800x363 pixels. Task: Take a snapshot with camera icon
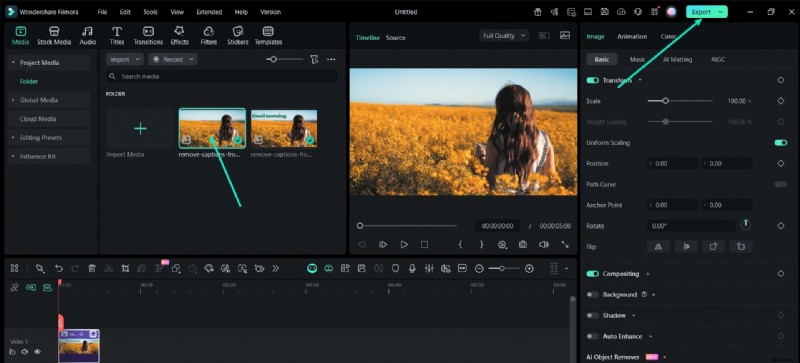pos(523,245)
